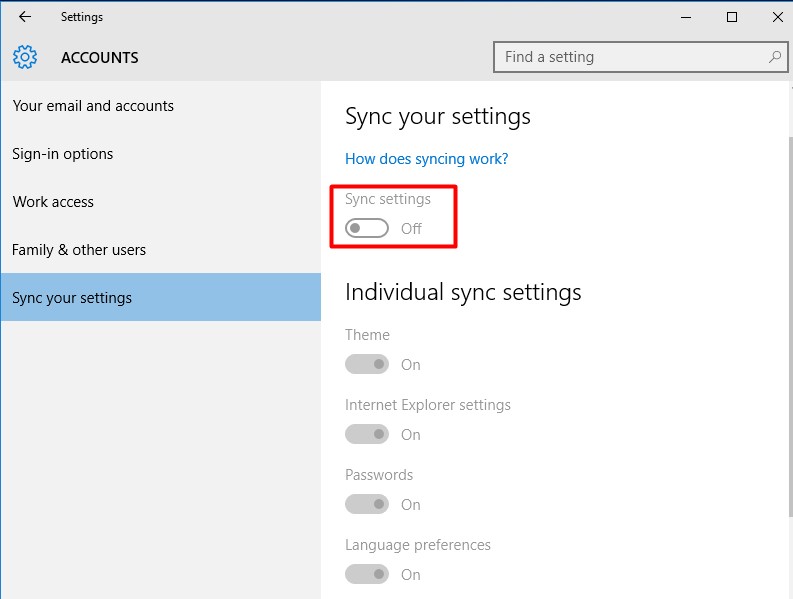Toggle the Language preferences switch
The width and height of the screenshot is (793, 599).
pyautogui.click(x=367, y=575)
